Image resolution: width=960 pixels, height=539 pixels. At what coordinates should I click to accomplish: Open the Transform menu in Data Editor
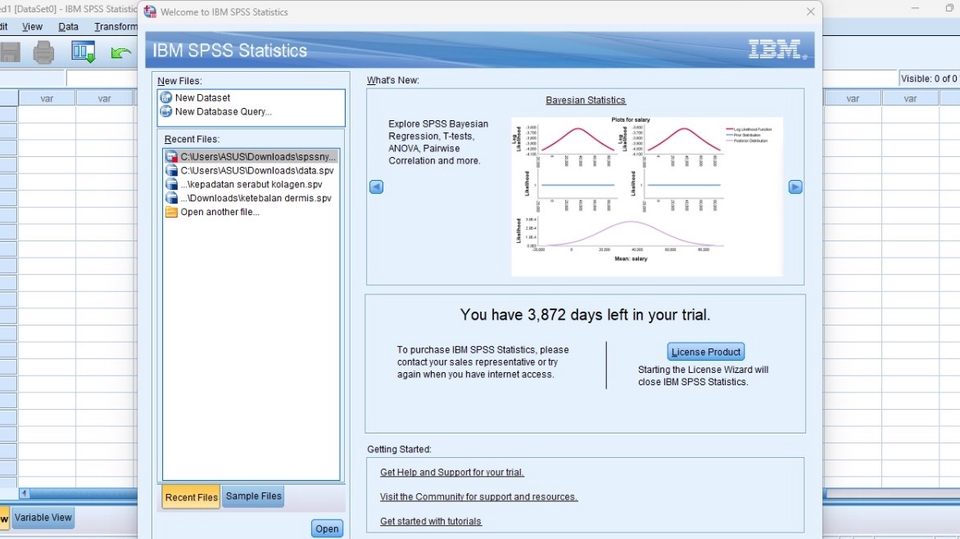(116, 26)
